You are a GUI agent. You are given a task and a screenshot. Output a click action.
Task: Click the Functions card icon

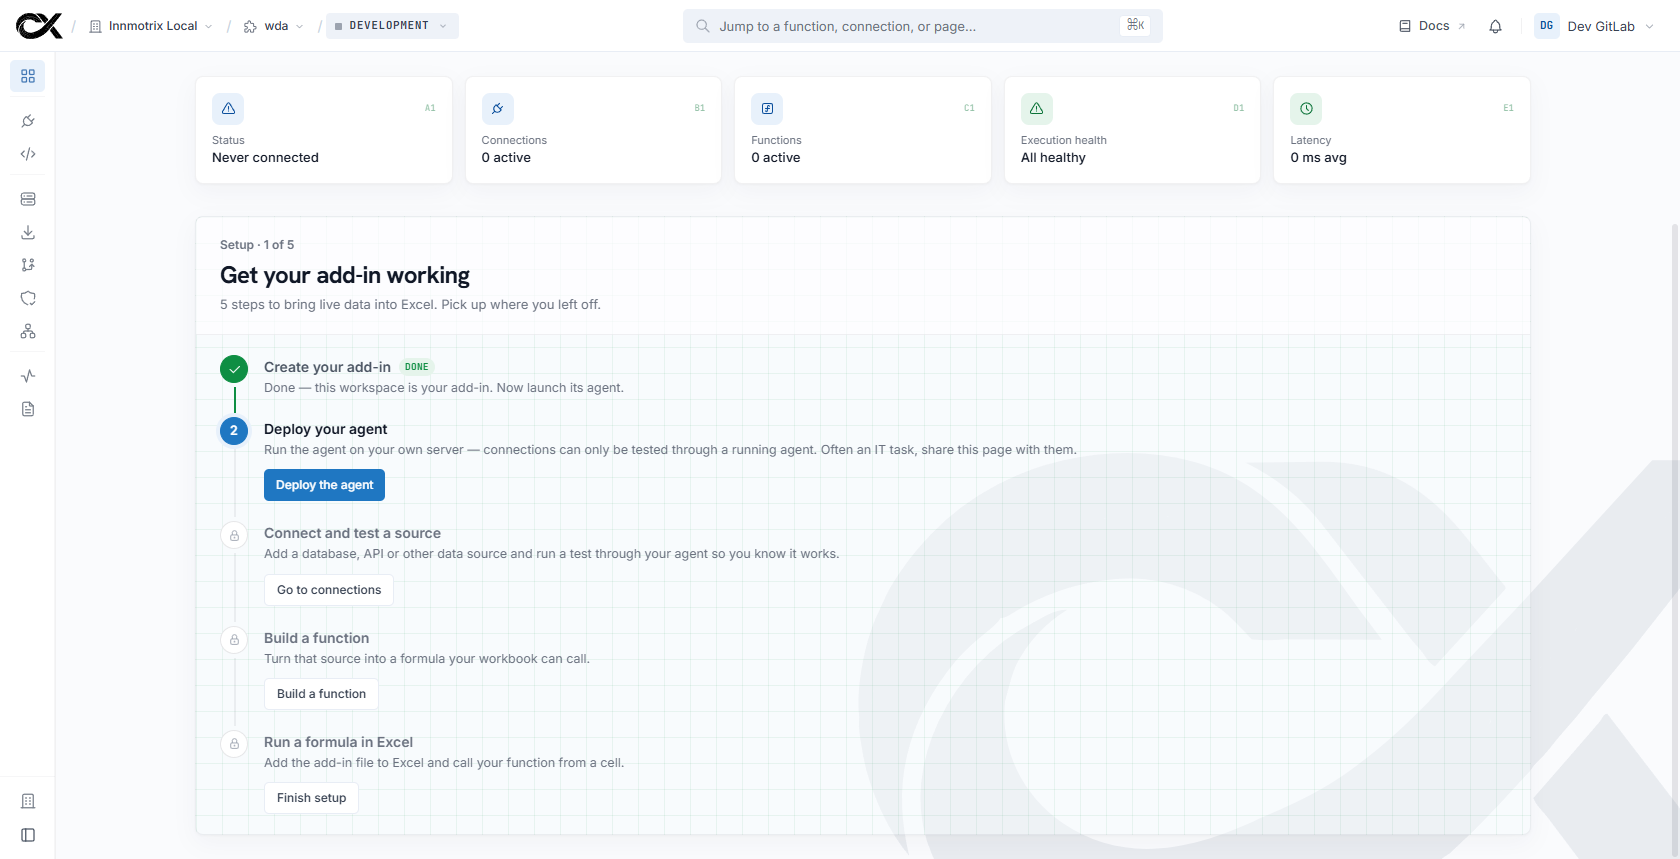[x=767, y=108]
